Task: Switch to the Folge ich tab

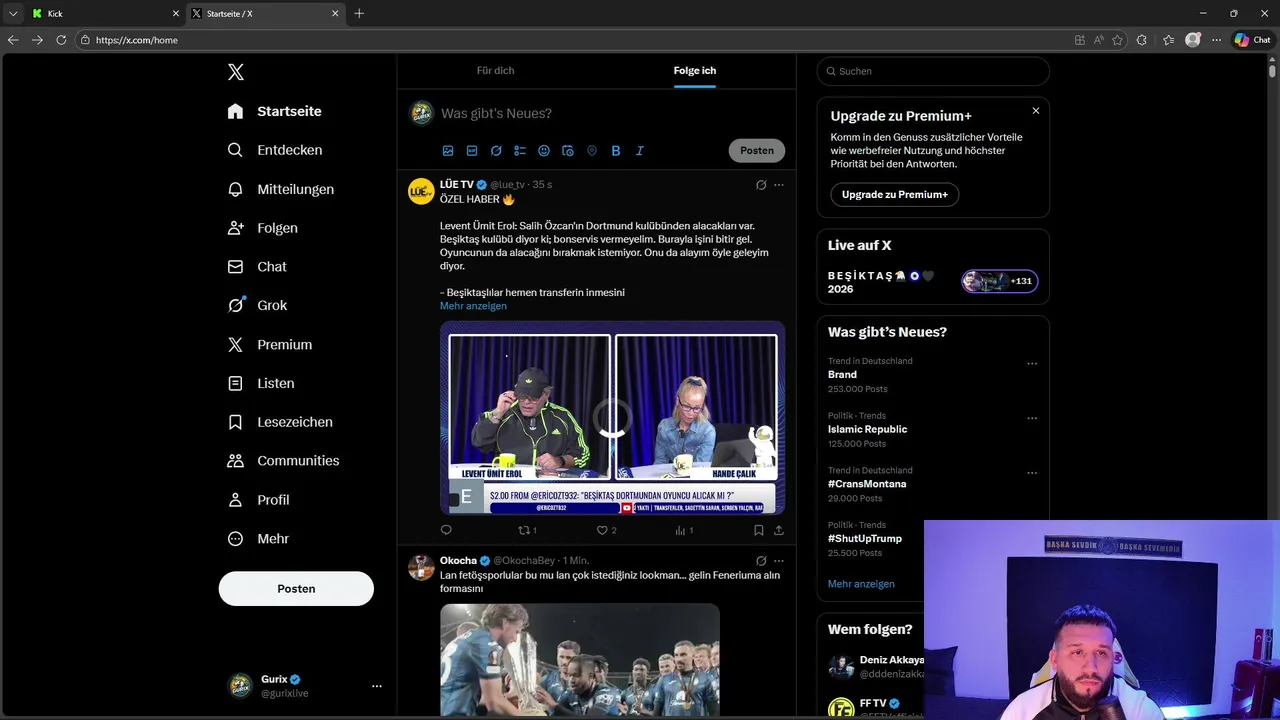Action: (695, 71)
